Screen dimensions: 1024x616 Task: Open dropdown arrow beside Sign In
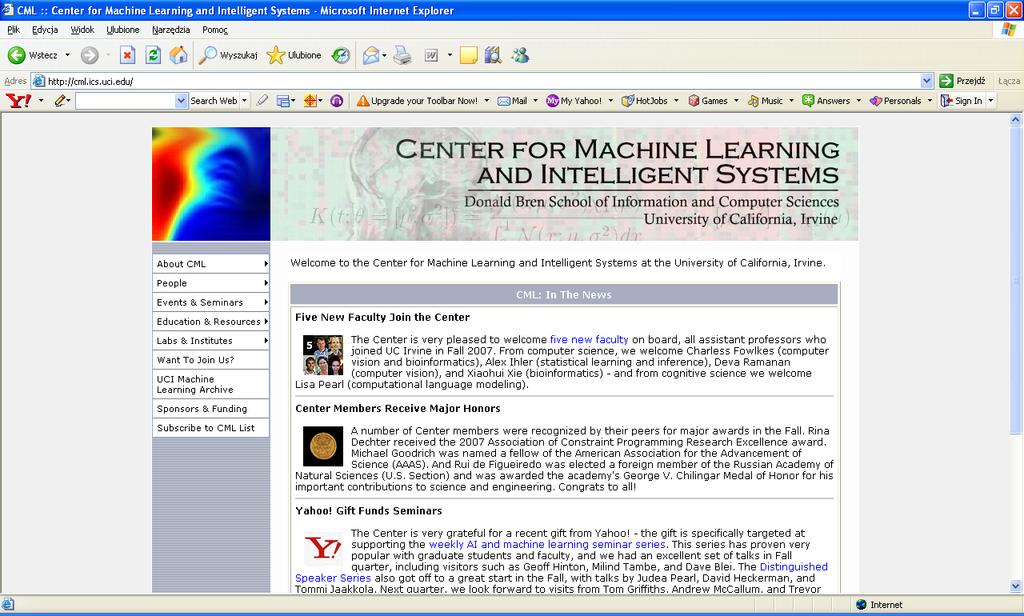tap(991, 101)
